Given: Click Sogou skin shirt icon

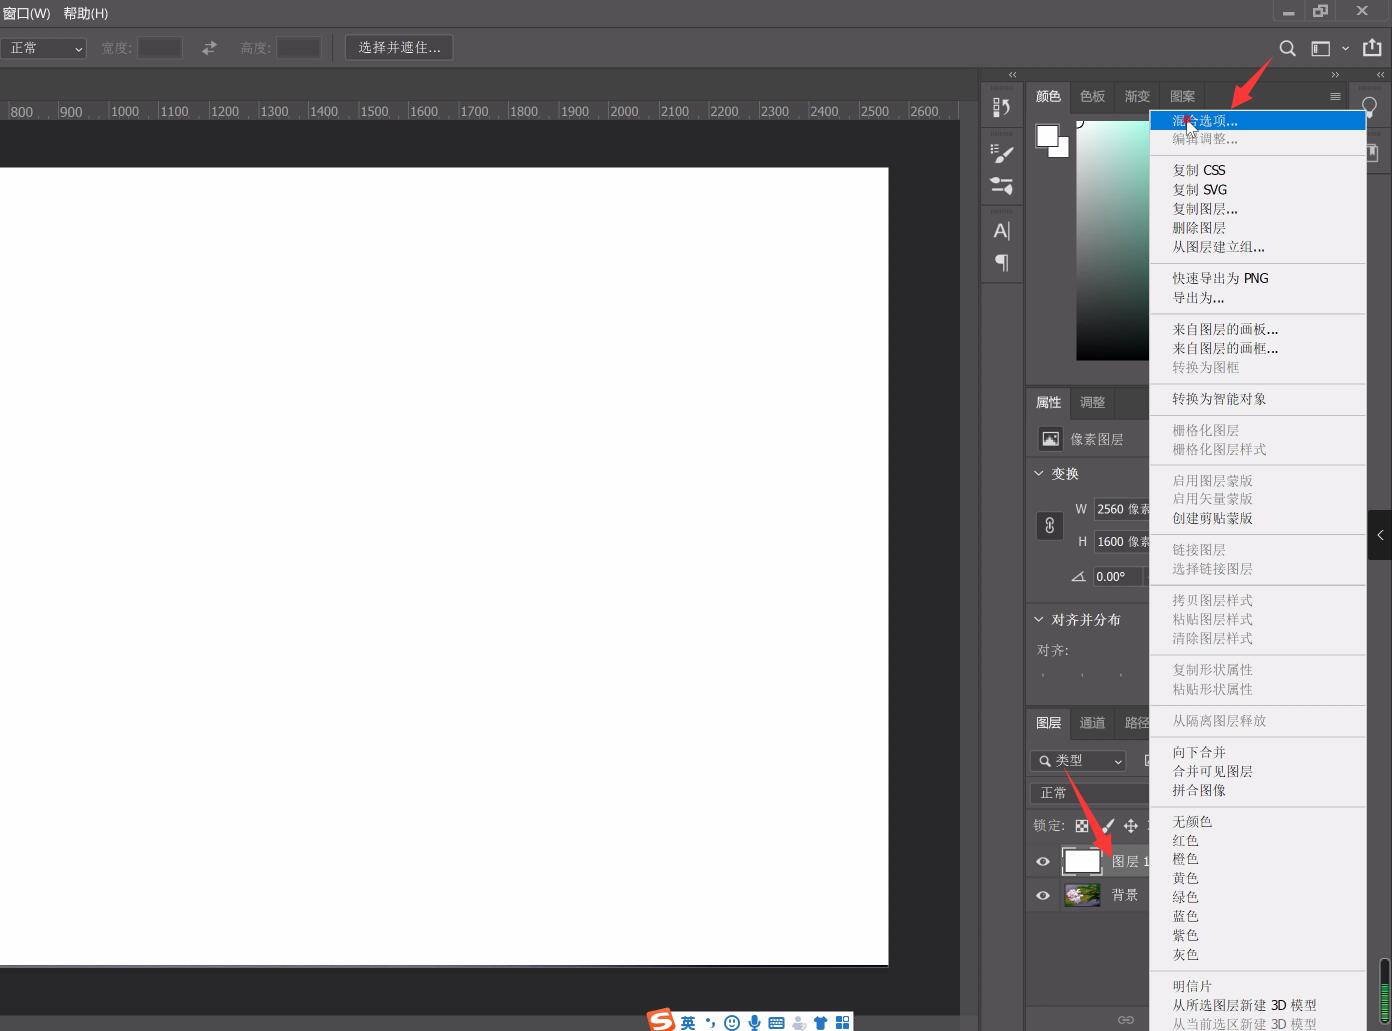Looking at the screenshot, I should tap(820, 1022).
